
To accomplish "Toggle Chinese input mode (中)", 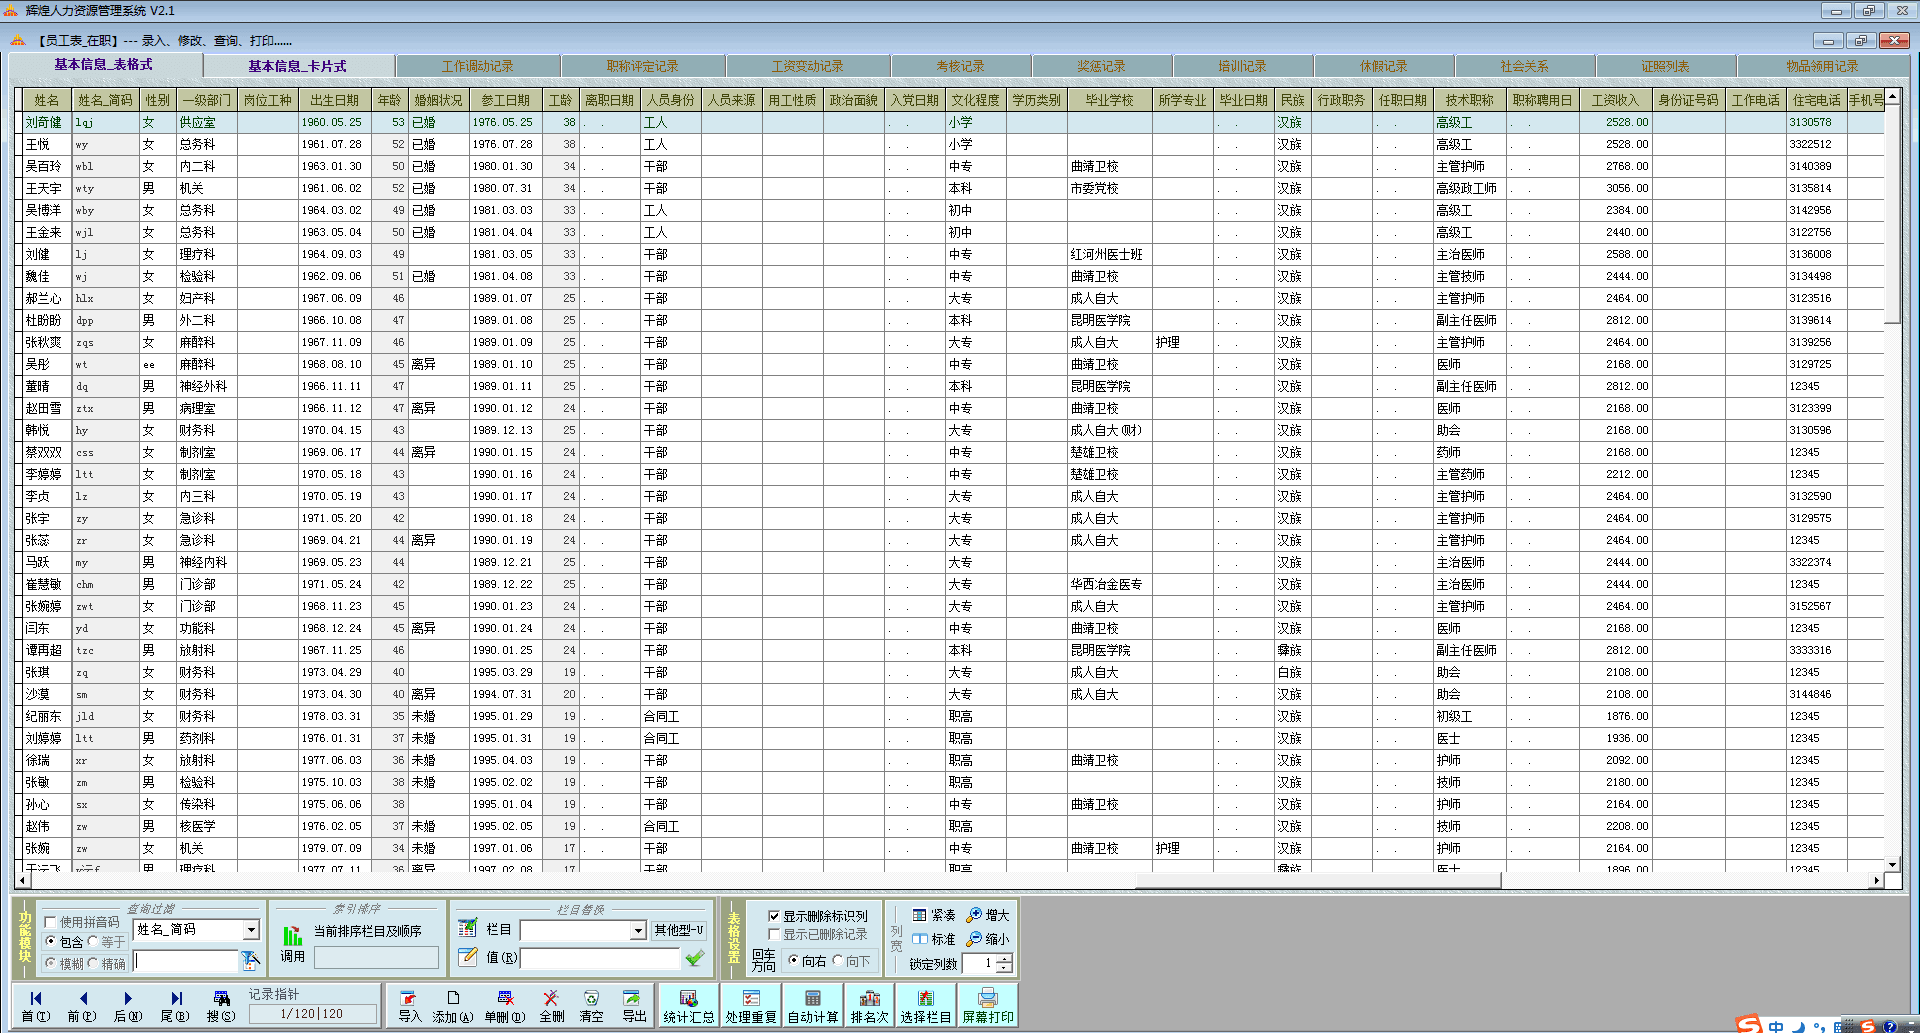I will pyautogui.click(x=1775, y=1026).
